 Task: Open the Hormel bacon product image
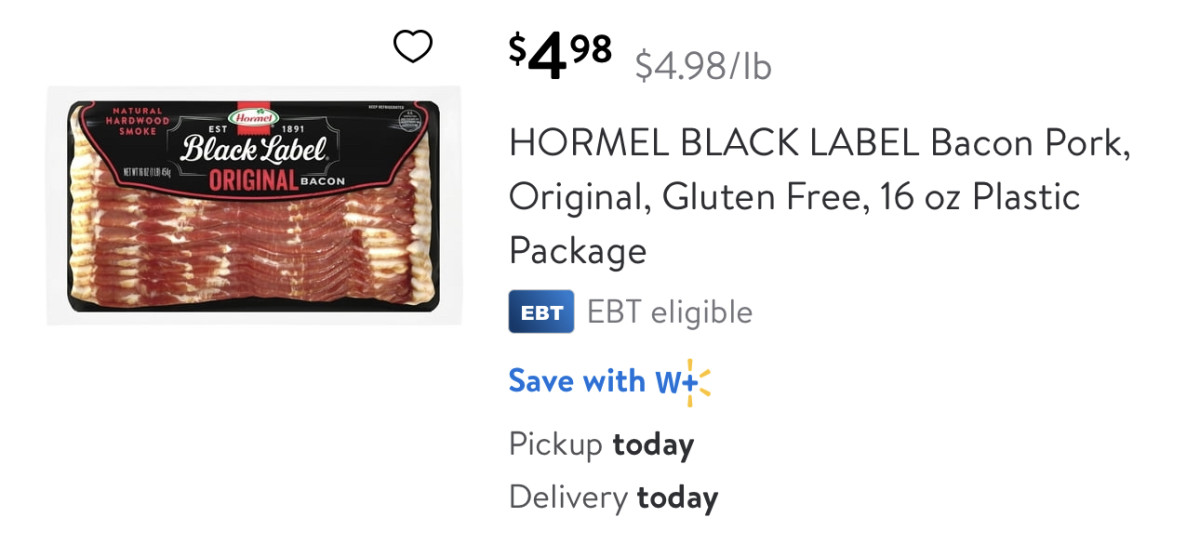[254, 206]
